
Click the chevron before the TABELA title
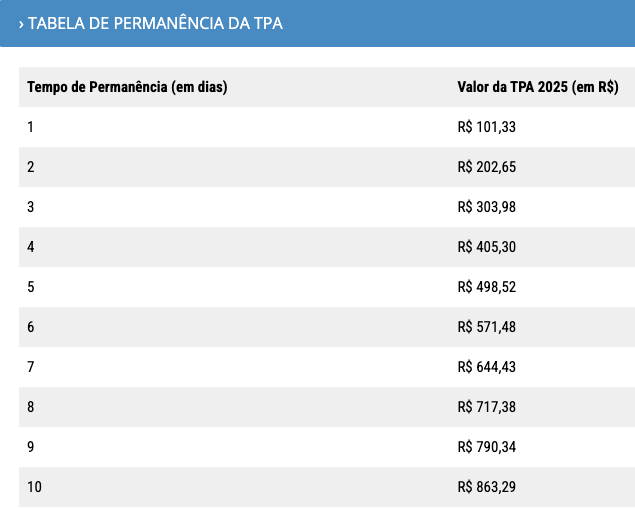pos(21,24)
